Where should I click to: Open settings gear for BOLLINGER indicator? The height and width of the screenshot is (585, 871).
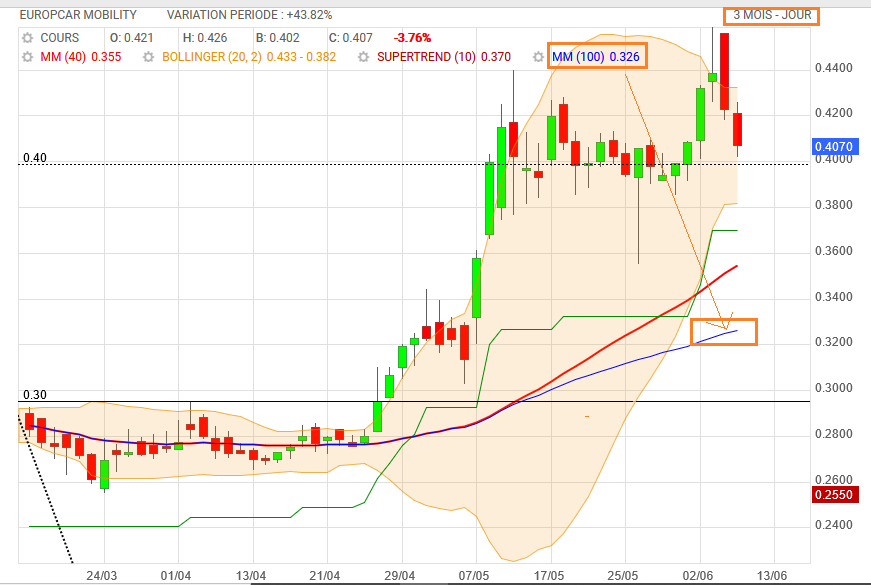pos(148,57)
